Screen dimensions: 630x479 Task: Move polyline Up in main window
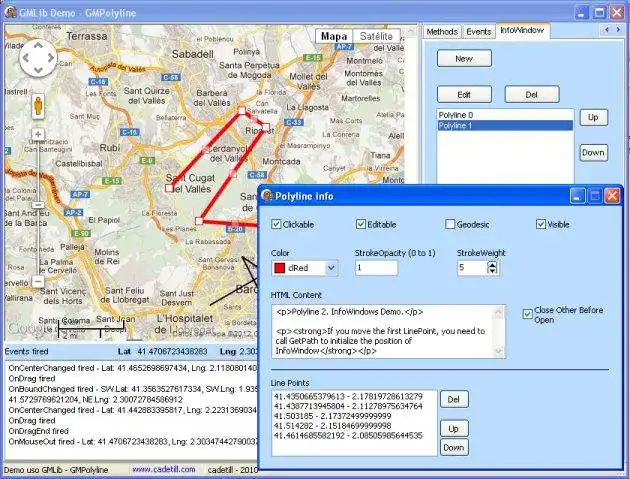tap(593, 117)
